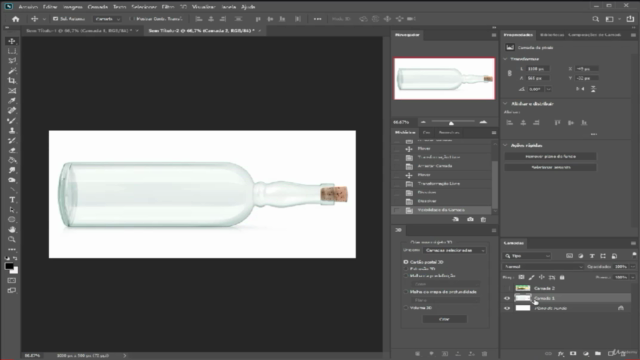Select the Eraser tool
The image size is (640, 360).
click(12, 150)
